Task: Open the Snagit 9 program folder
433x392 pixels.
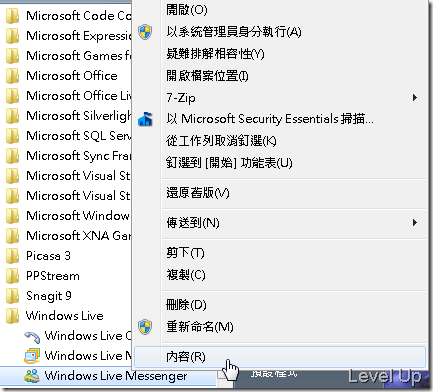Action: (49, 296)
